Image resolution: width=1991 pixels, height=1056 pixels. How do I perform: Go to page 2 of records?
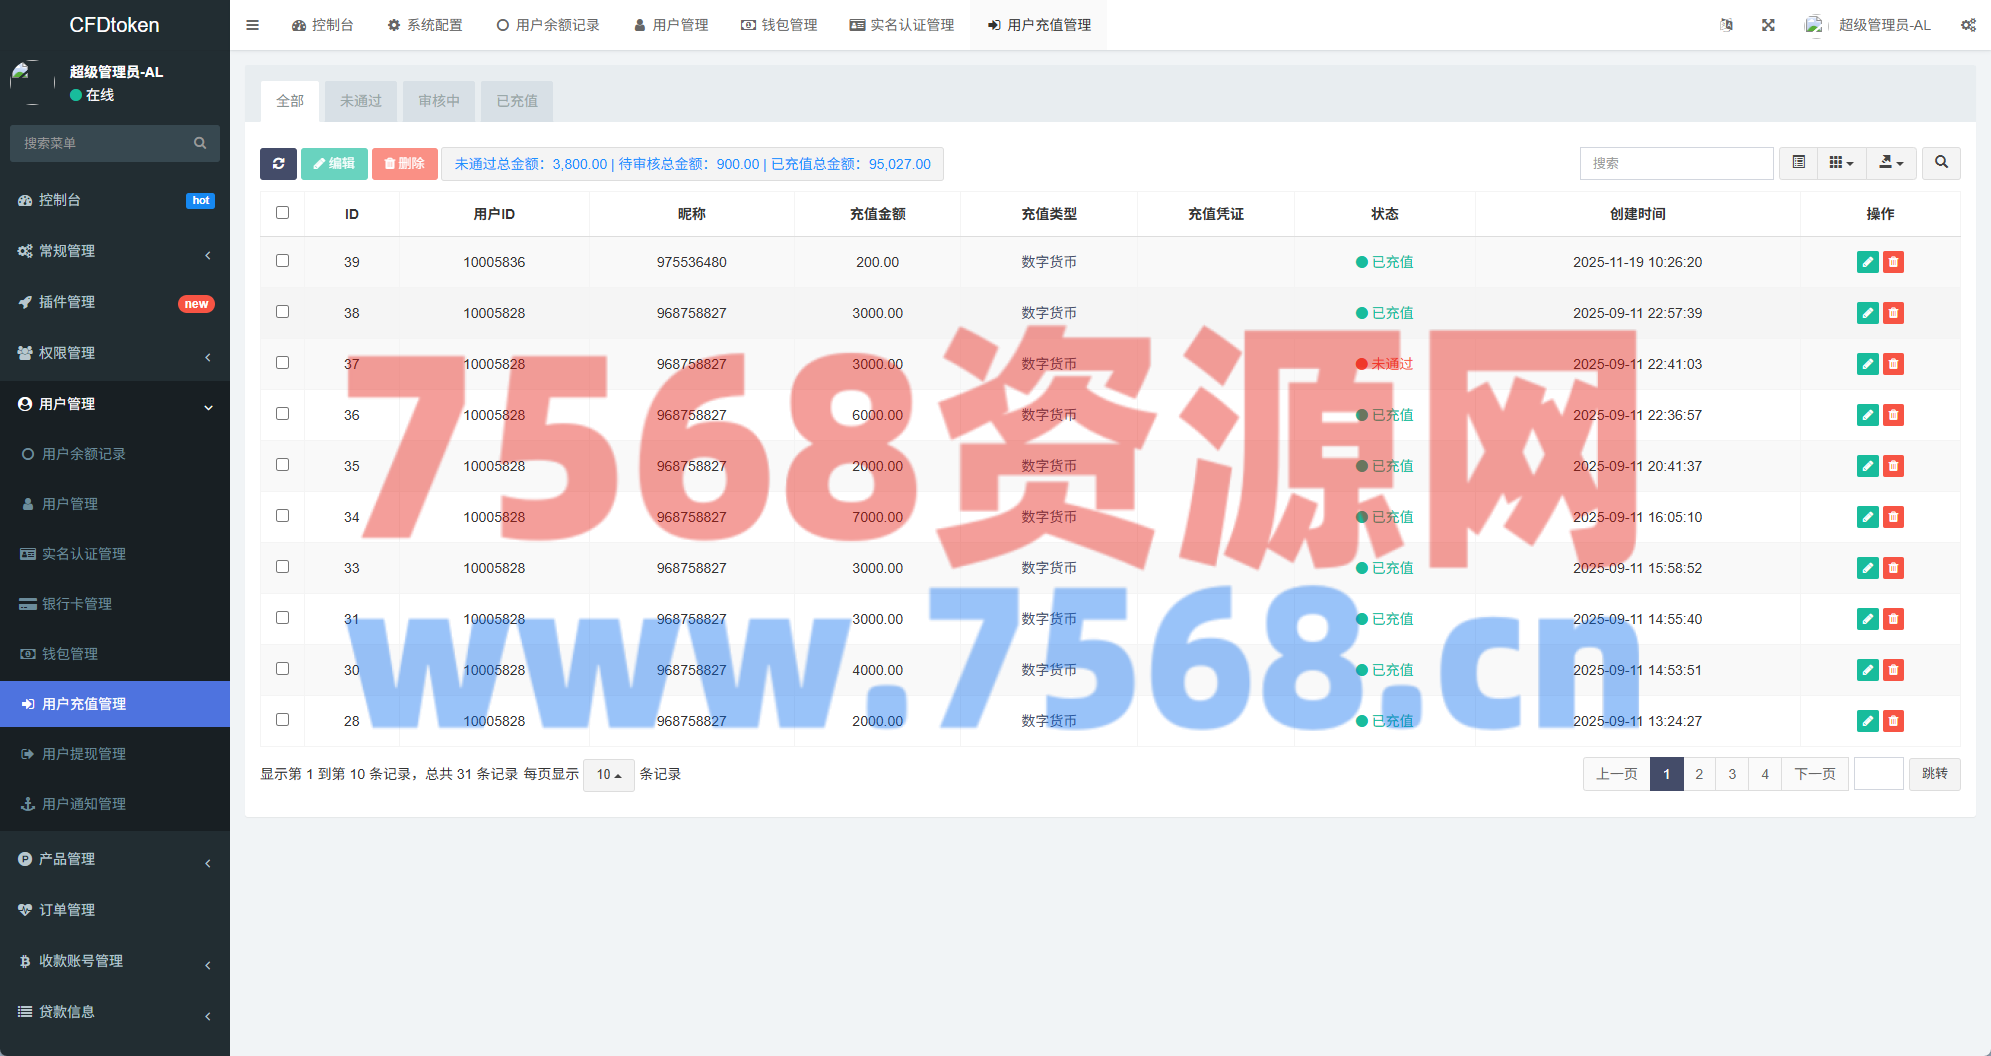1699,774
